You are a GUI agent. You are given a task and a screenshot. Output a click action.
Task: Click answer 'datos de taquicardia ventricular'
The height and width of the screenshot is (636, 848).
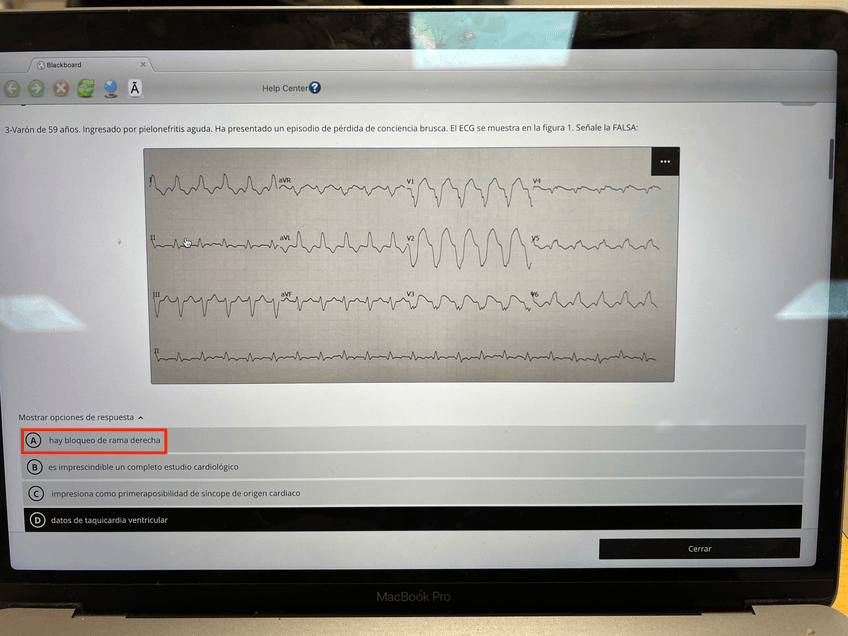109,520
